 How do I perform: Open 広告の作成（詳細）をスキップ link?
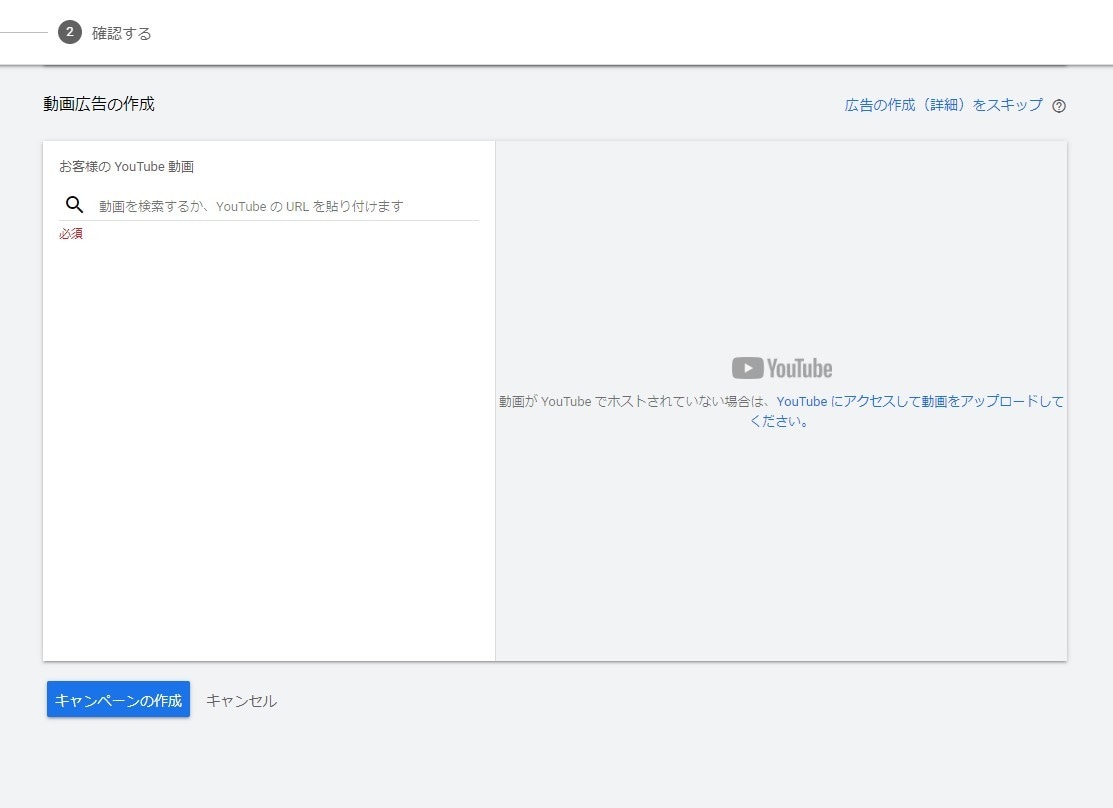pos(943,105)
